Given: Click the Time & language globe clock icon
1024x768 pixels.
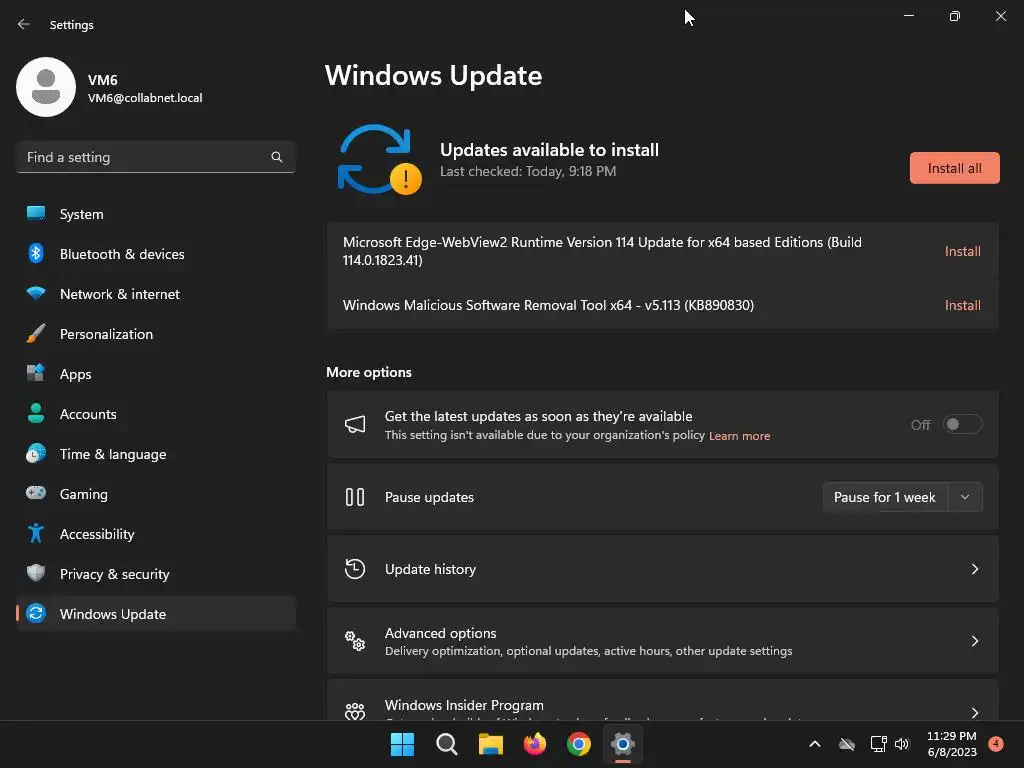Looking at the screenshot, I should [x=36, y=453].
